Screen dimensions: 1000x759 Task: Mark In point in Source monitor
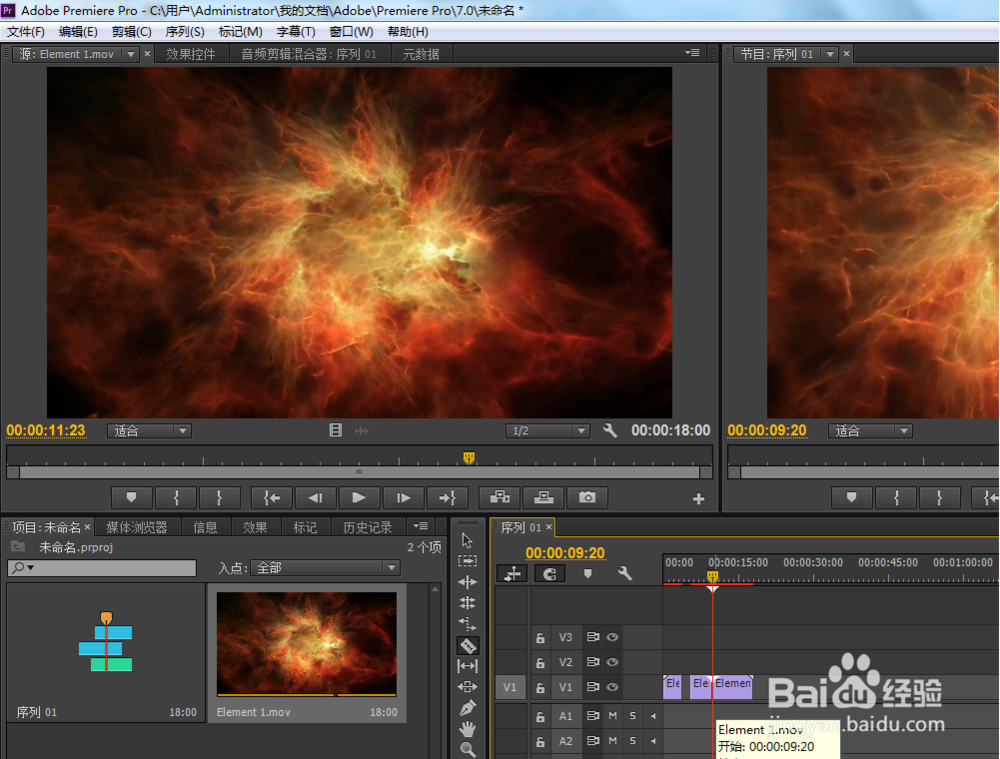(x=176, y=497)
